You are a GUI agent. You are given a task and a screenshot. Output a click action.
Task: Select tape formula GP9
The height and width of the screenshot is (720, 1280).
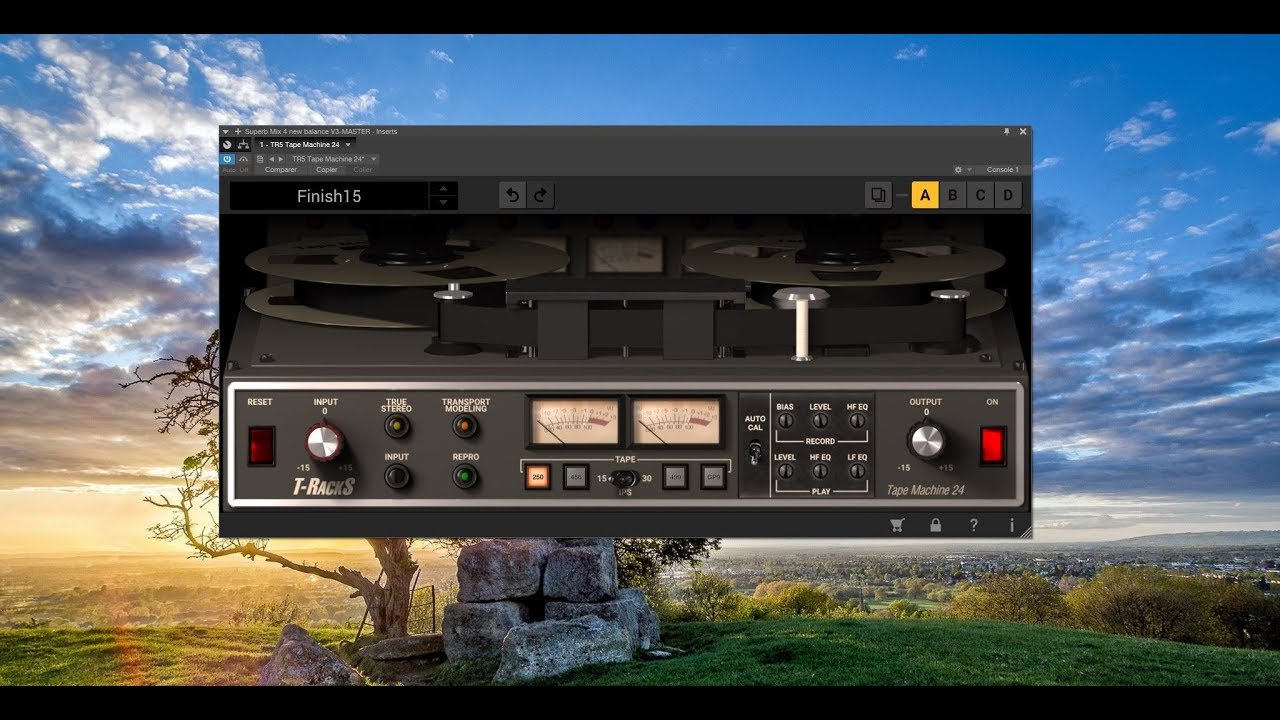coord(712,477)
